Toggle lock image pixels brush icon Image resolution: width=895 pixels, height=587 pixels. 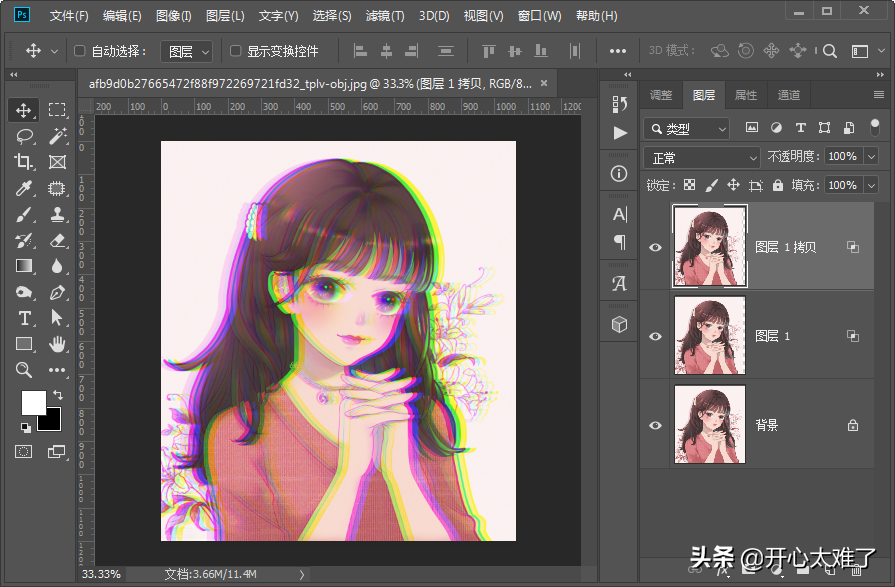click(x=711, y=185)
